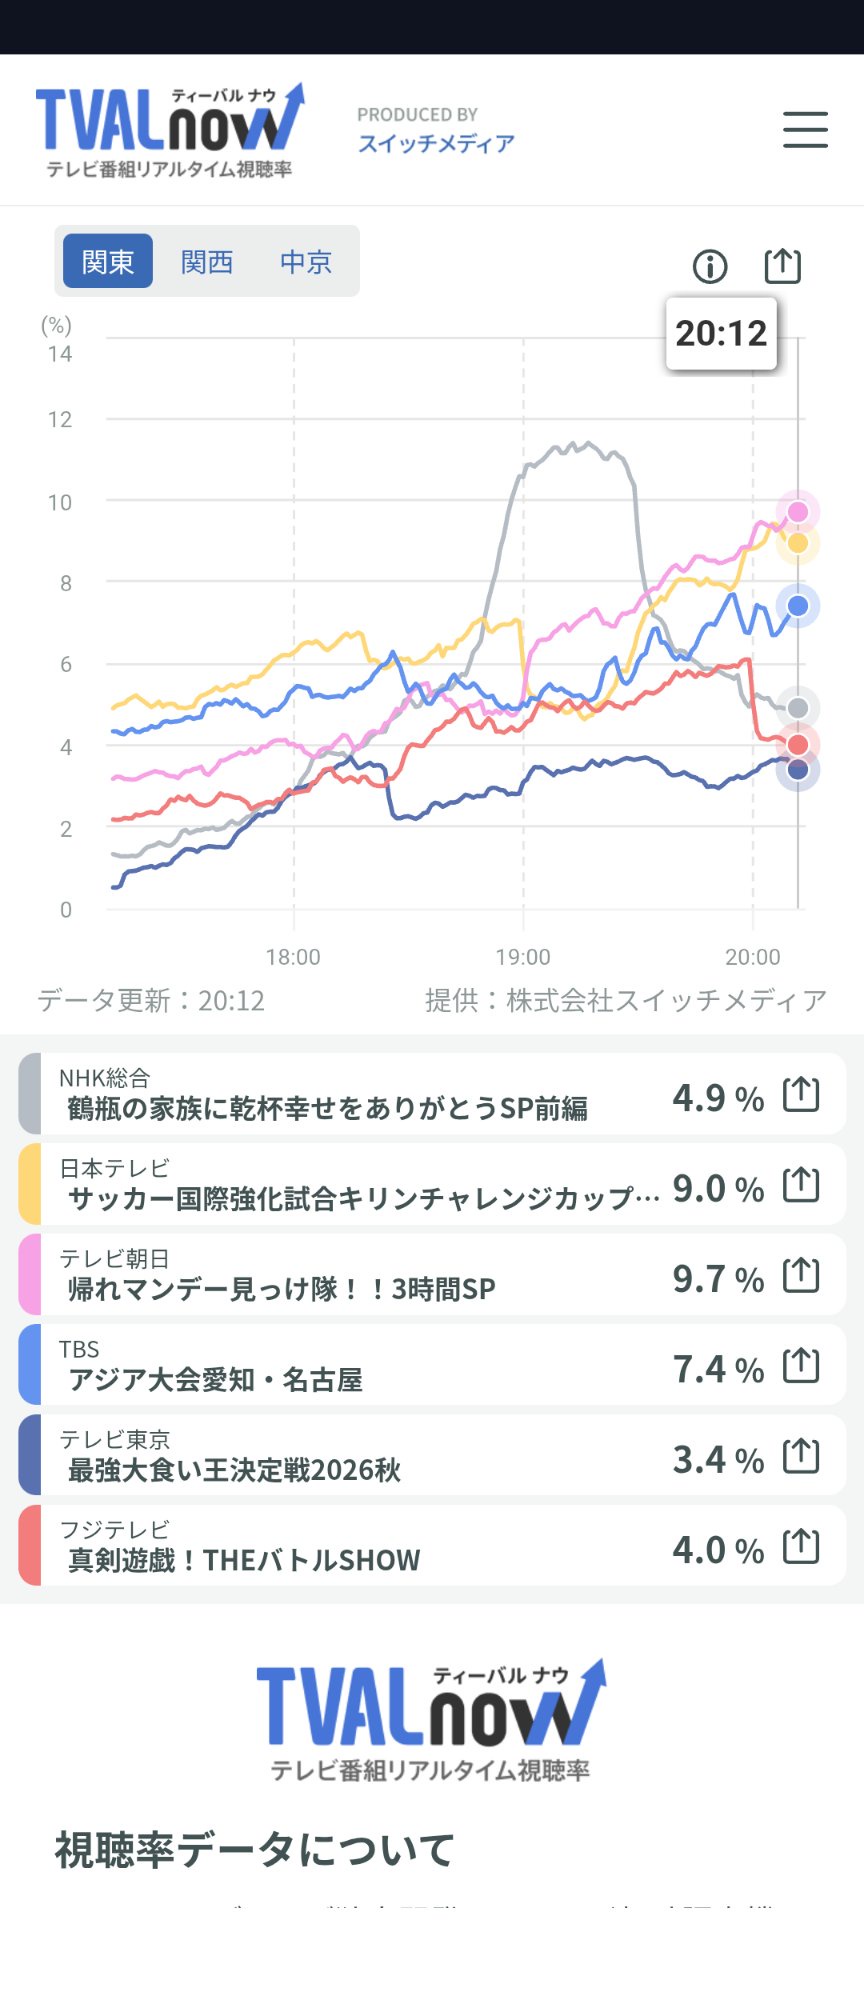864x2016 pixels.
Task: Share the NHK総合 rating row
Action: coord(801,1094)
